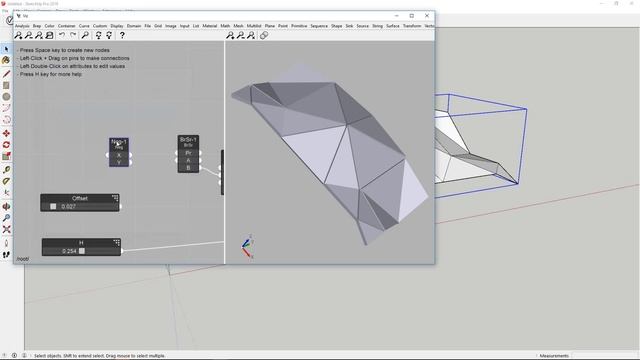
Task: Select the BrSr-1 node header
Action: point(188,142)
